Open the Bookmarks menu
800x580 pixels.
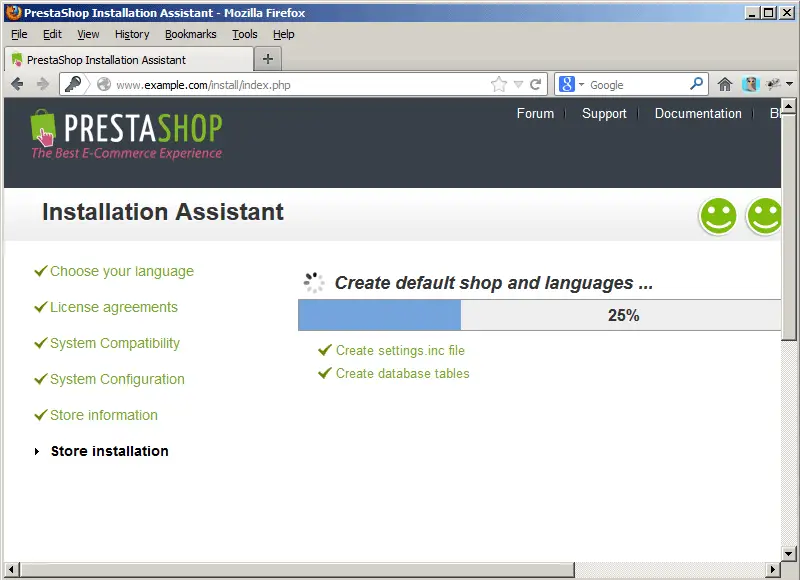click(191, 34)
